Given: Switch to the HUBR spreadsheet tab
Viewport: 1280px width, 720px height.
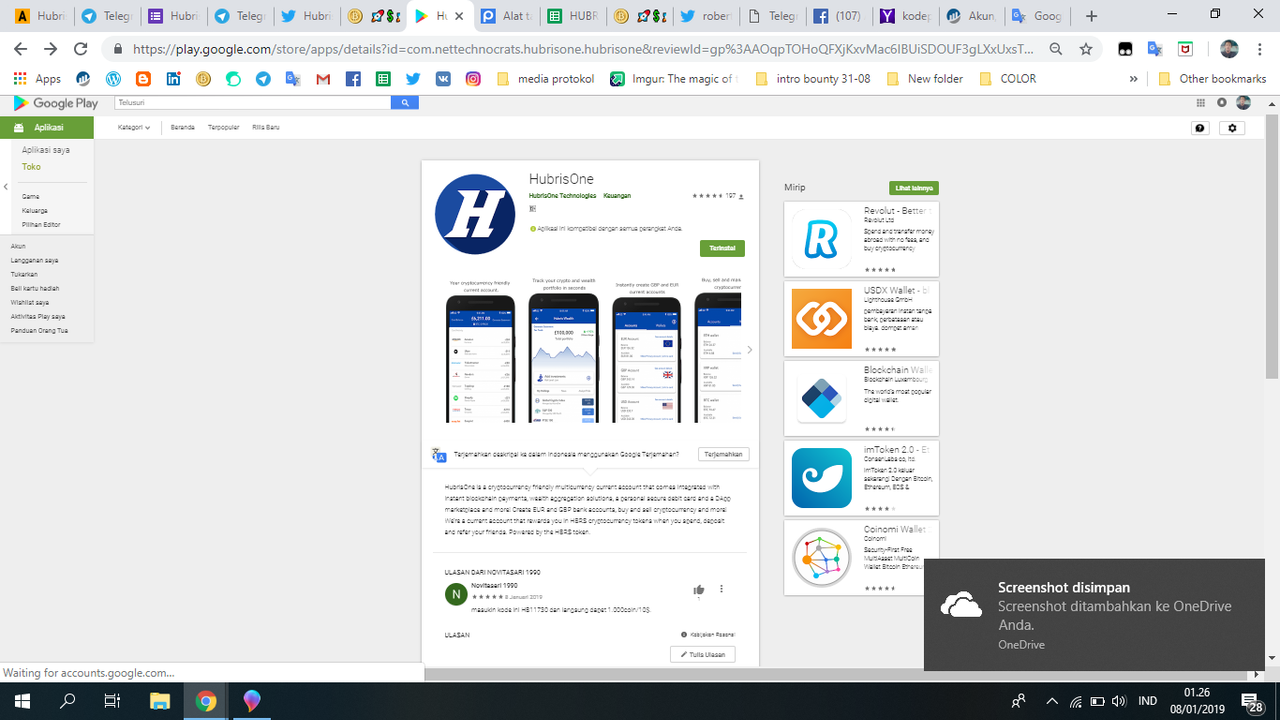Looking at the screenshot, I should (x=571, y=16).
